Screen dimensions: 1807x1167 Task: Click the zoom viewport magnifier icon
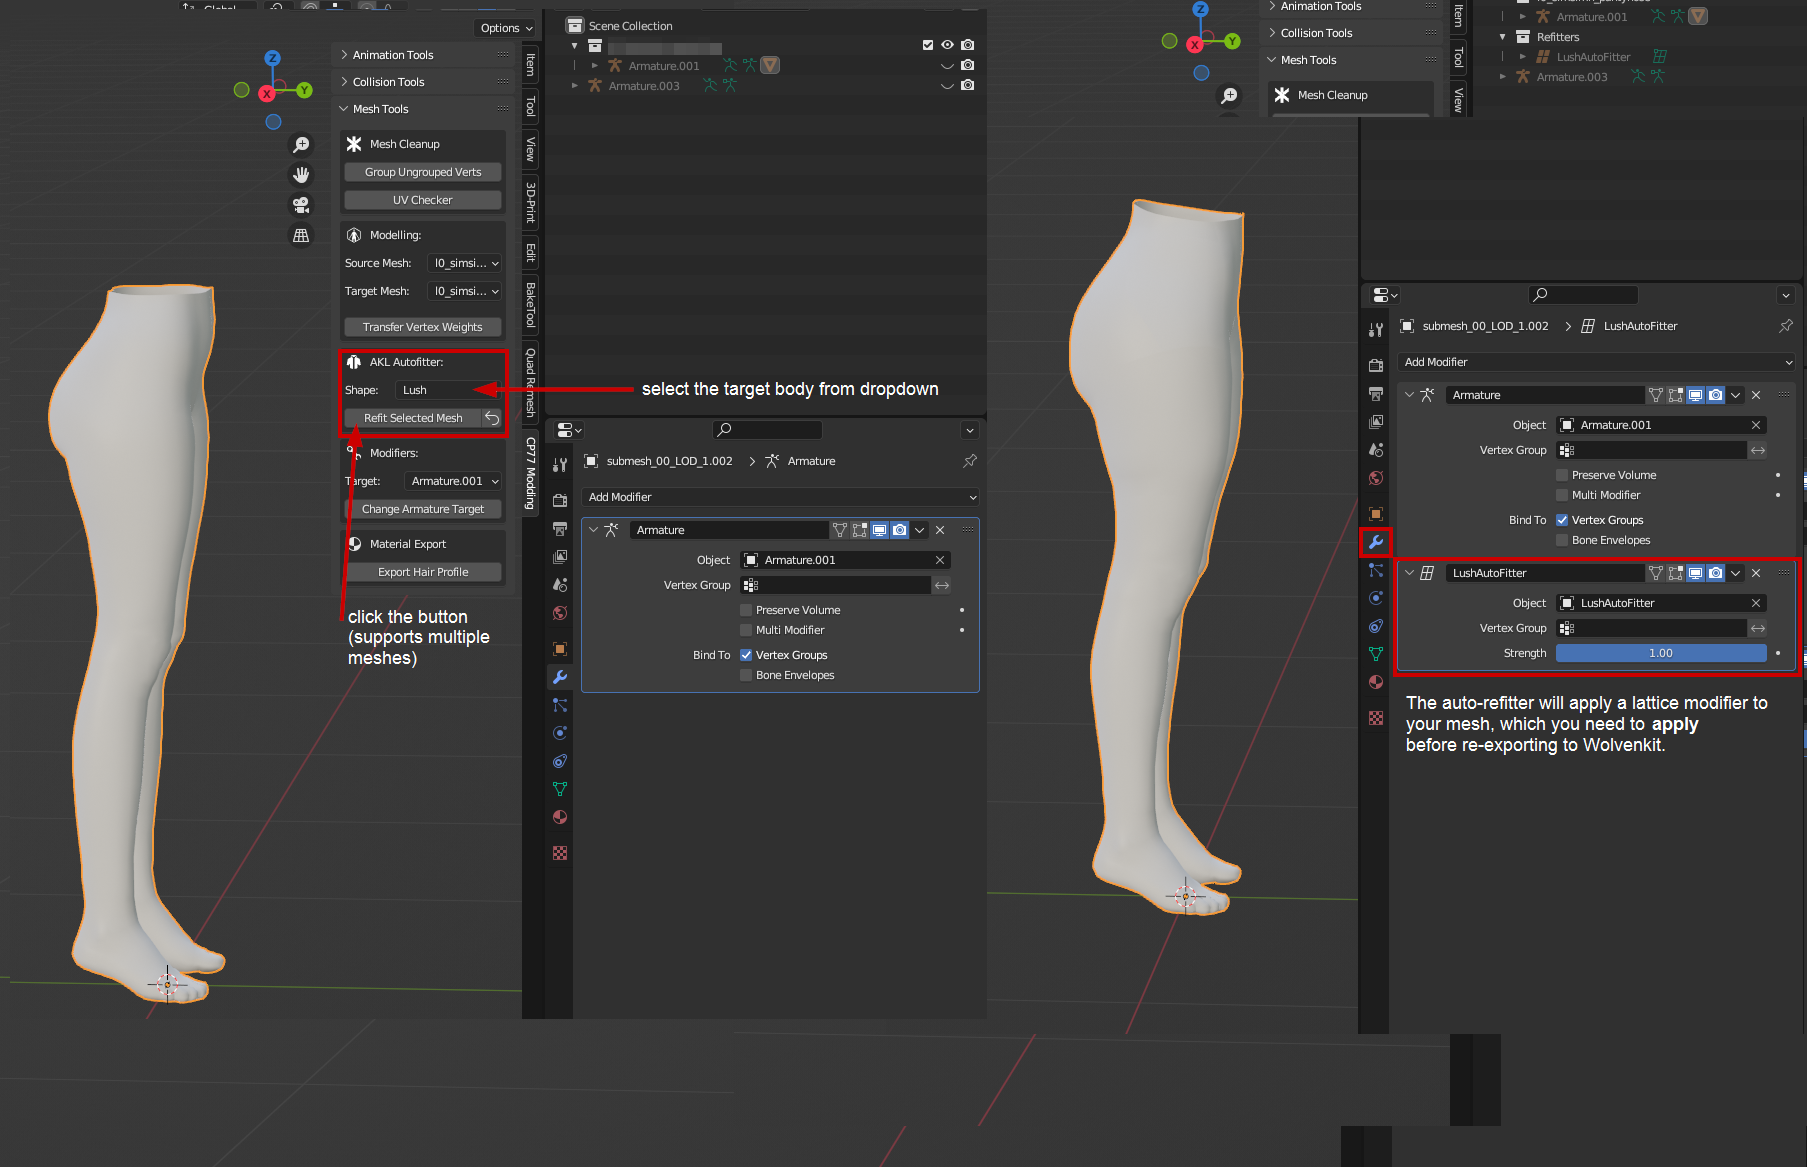(x=301, y=145)
